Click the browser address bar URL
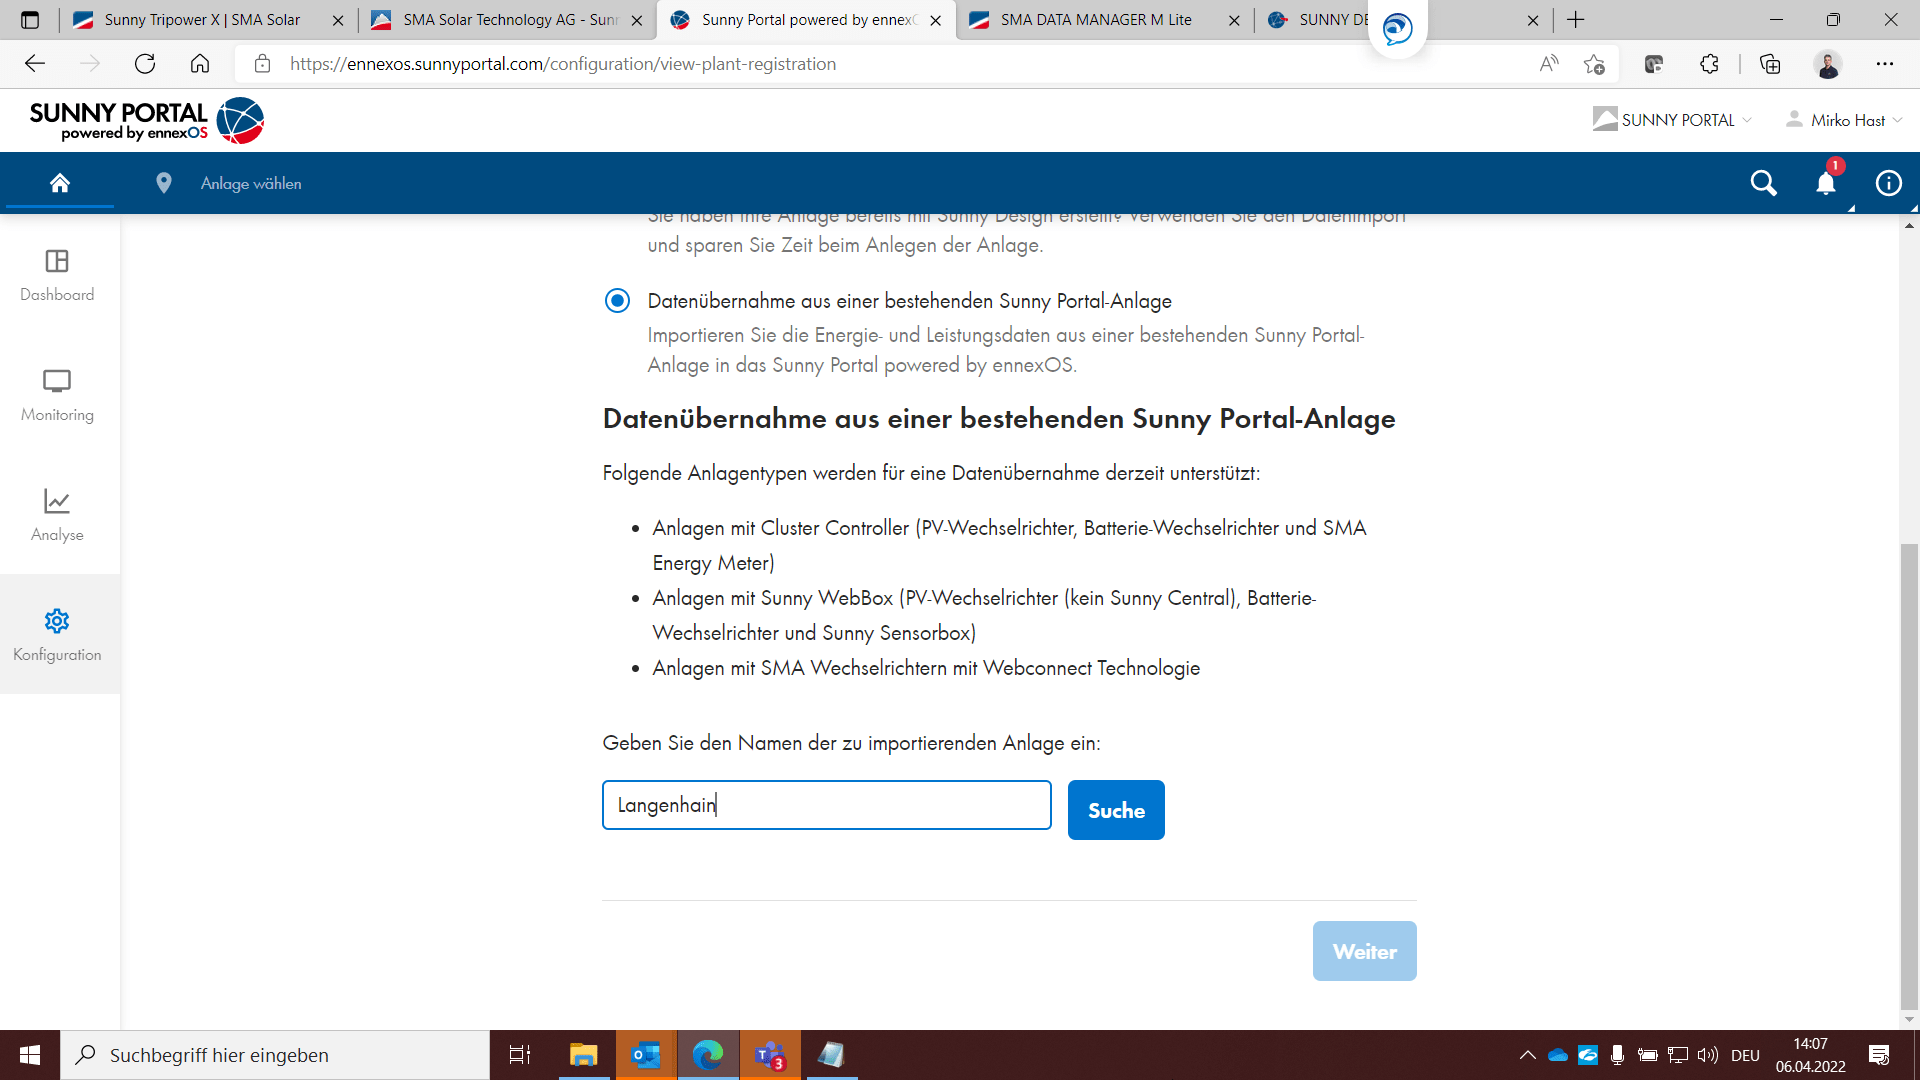Image resolution: width=1920 pixels, height=1080 pixels. pyautogui.click(x=563, y=64)
